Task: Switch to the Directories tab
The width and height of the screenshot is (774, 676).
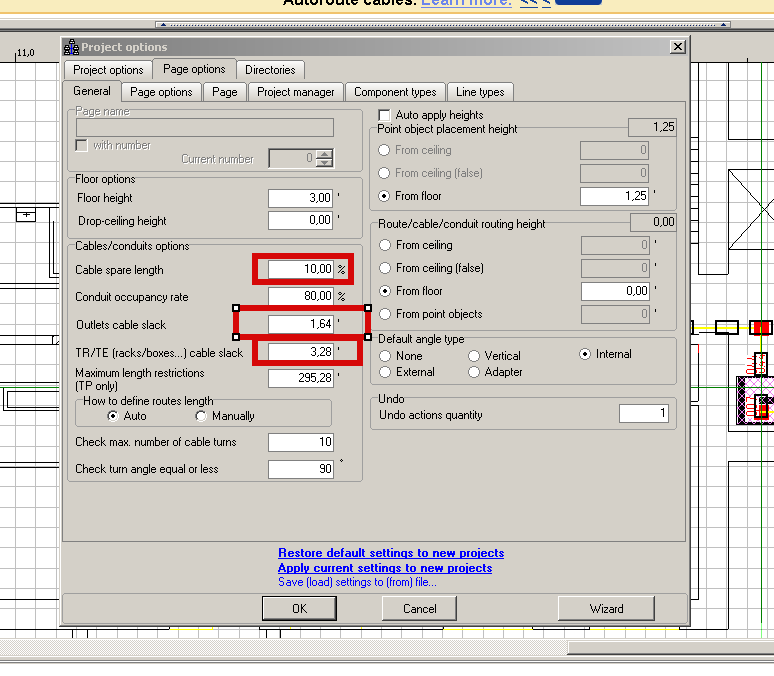Action: point(270,70)
